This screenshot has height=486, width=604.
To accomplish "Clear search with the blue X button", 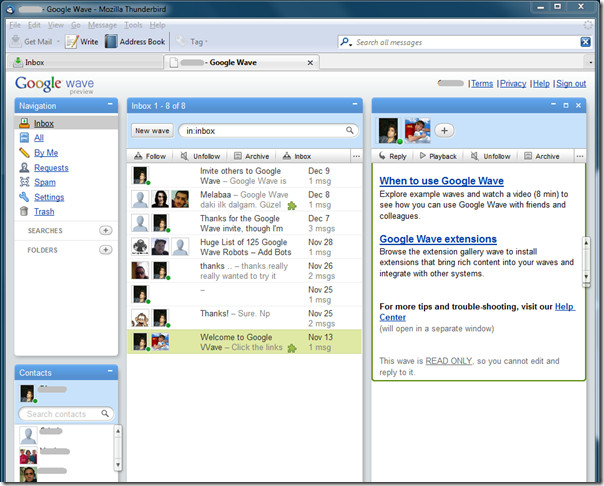I will (x=586, y=42).
